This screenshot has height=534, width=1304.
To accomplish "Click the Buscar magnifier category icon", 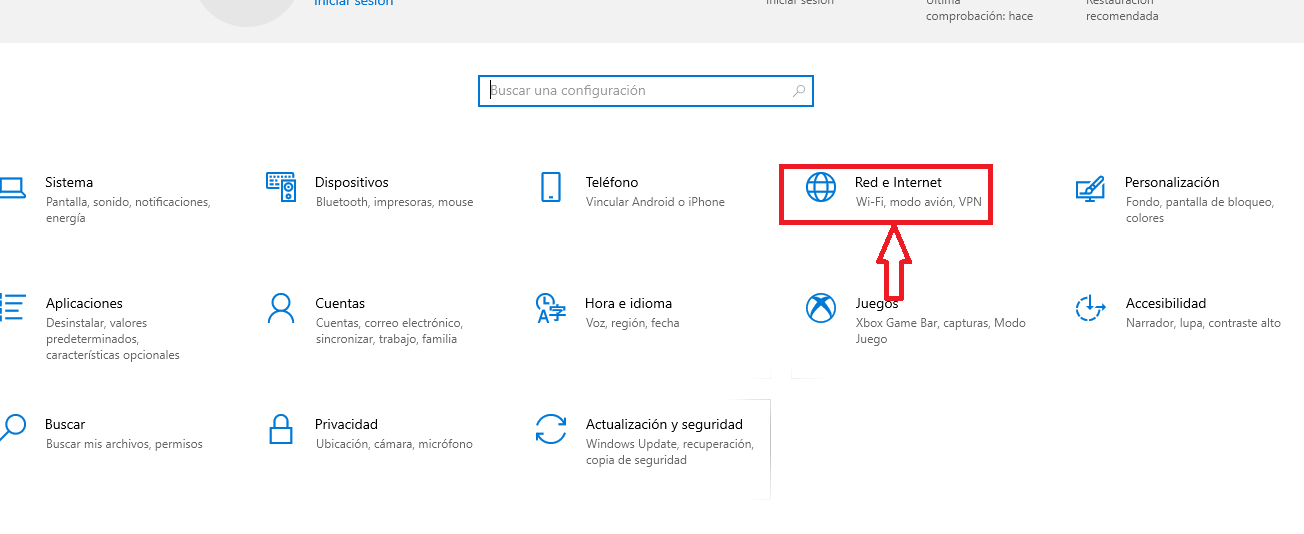I will click(12, 429).
